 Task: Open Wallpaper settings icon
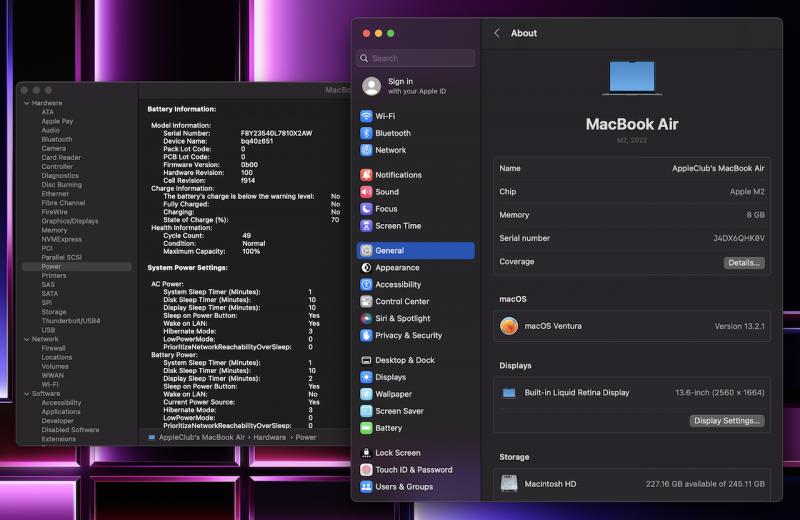(366, 393)
